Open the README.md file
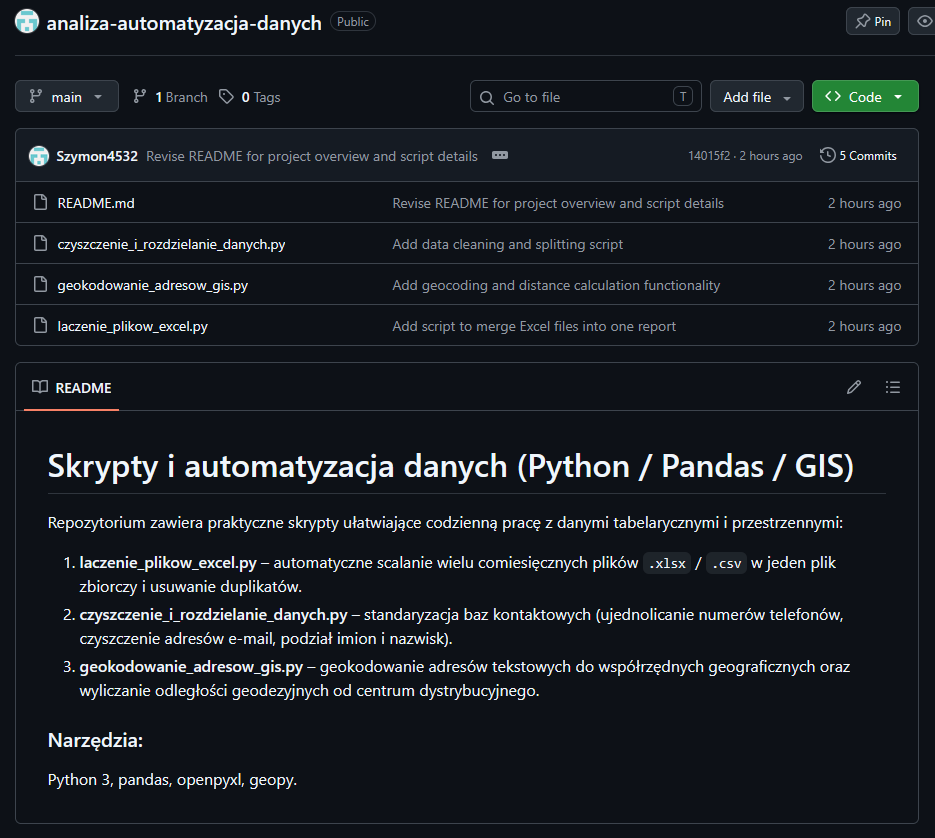 click(96, 203)
